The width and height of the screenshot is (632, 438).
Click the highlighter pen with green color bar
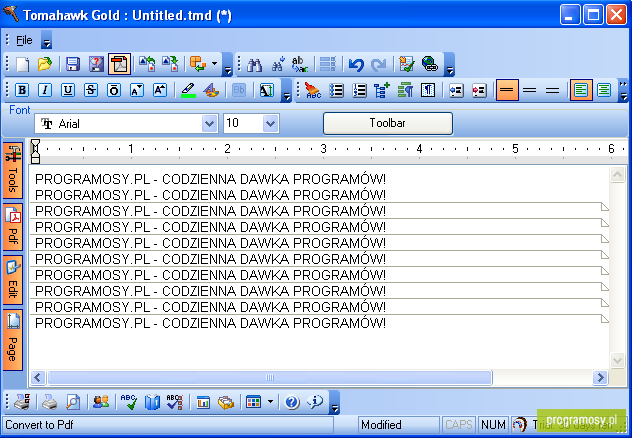pos(188,90)
